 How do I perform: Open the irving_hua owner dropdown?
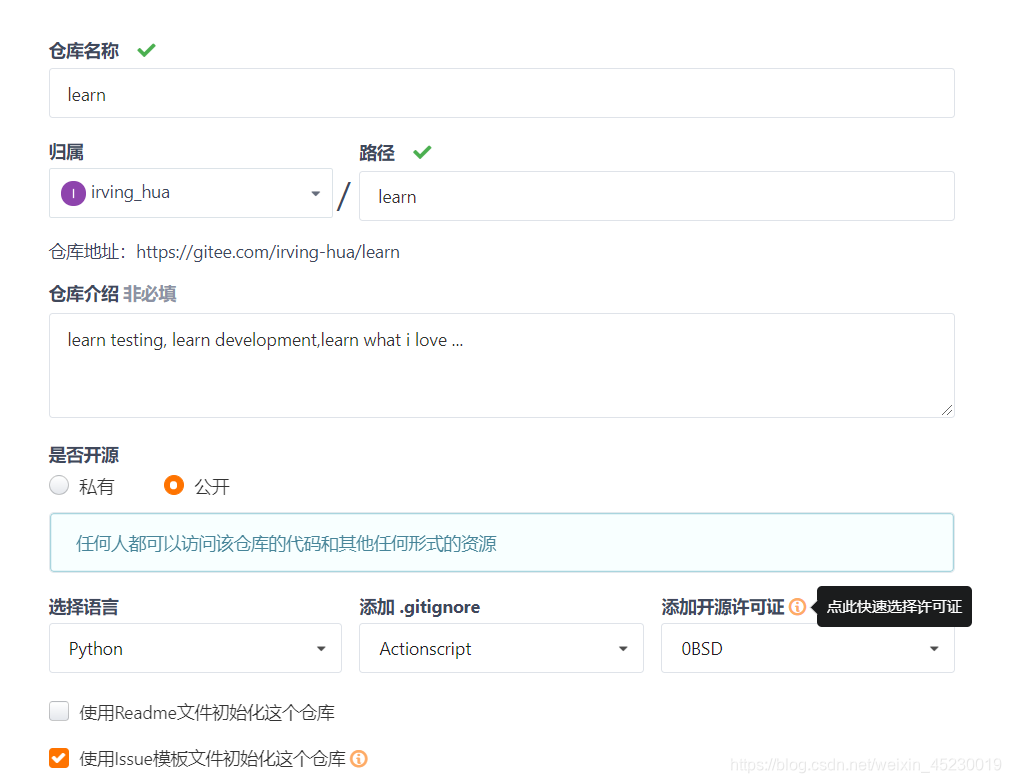click(x=191, y=193)
